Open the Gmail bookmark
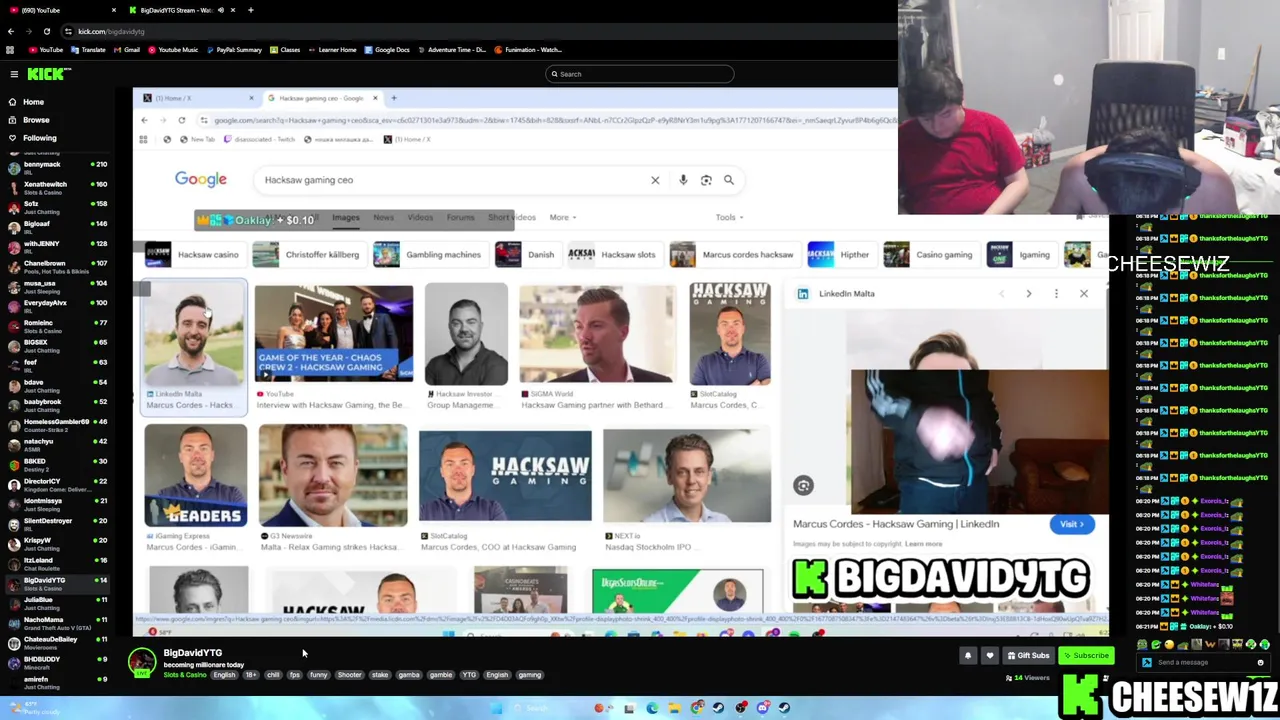 [126, 50]
